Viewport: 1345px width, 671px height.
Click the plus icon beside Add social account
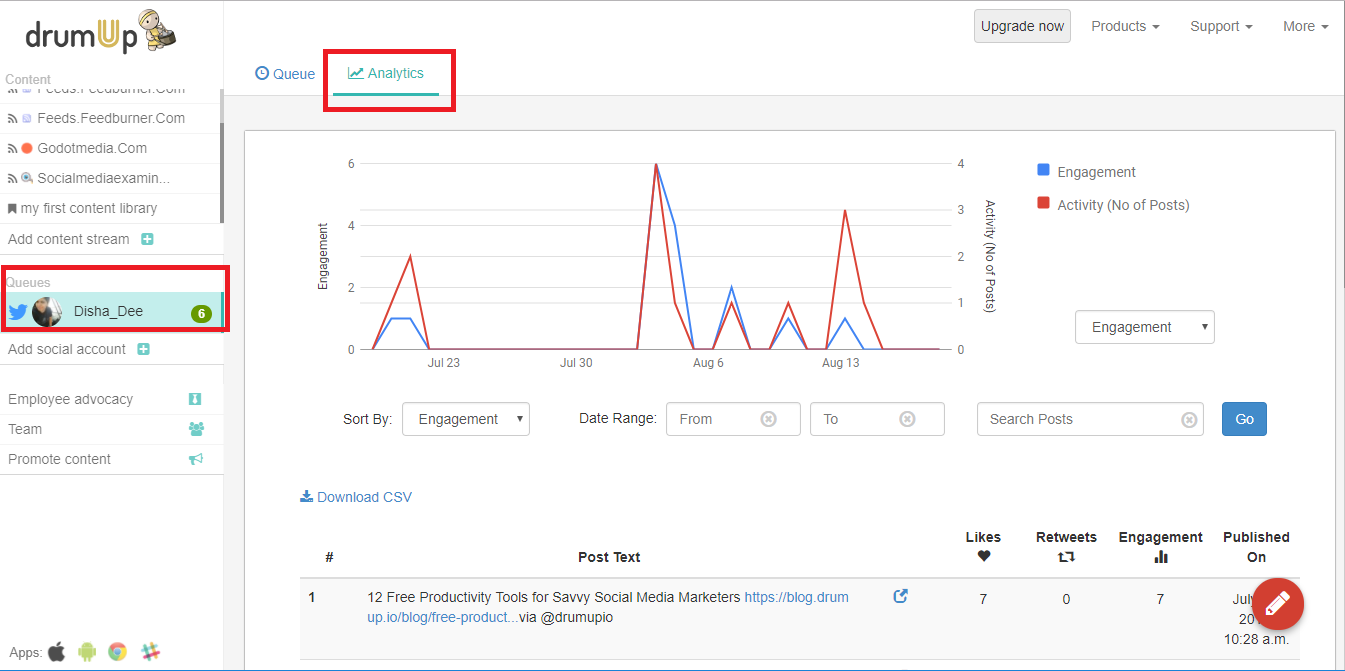(143, 349)
